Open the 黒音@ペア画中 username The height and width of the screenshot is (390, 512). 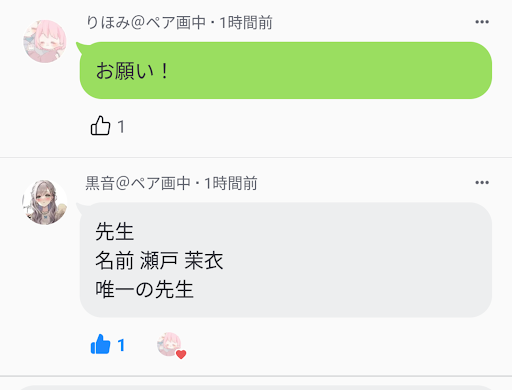coord(138,183)
